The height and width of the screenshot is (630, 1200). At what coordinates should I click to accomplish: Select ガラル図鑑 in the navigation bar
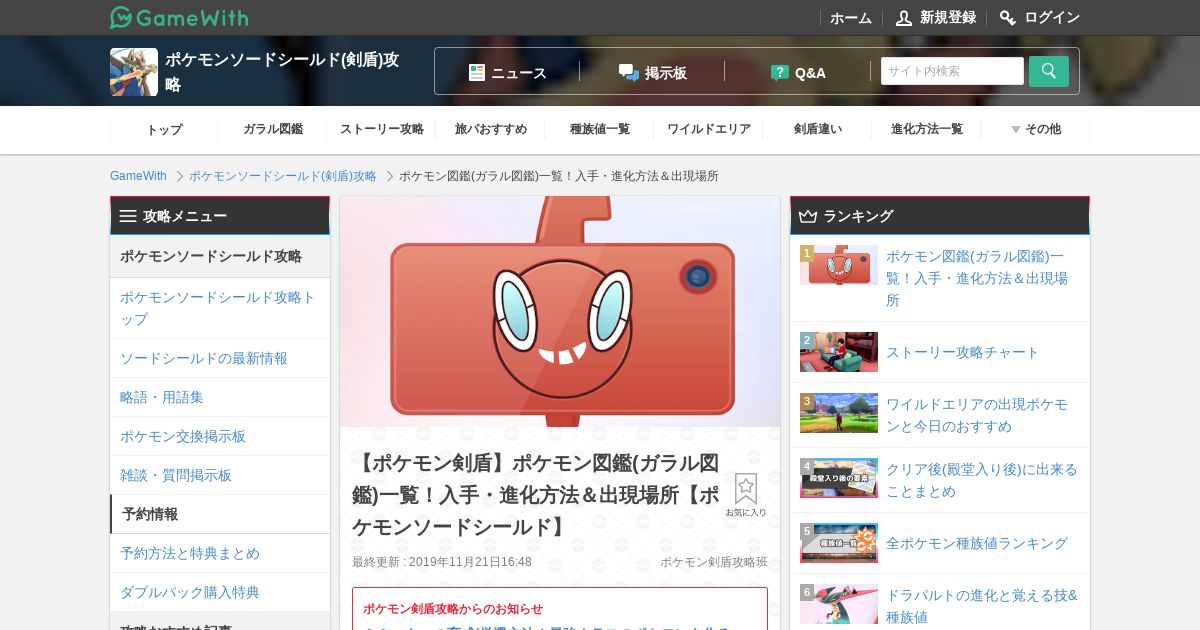pyautogui.click(x=273, y=129)
